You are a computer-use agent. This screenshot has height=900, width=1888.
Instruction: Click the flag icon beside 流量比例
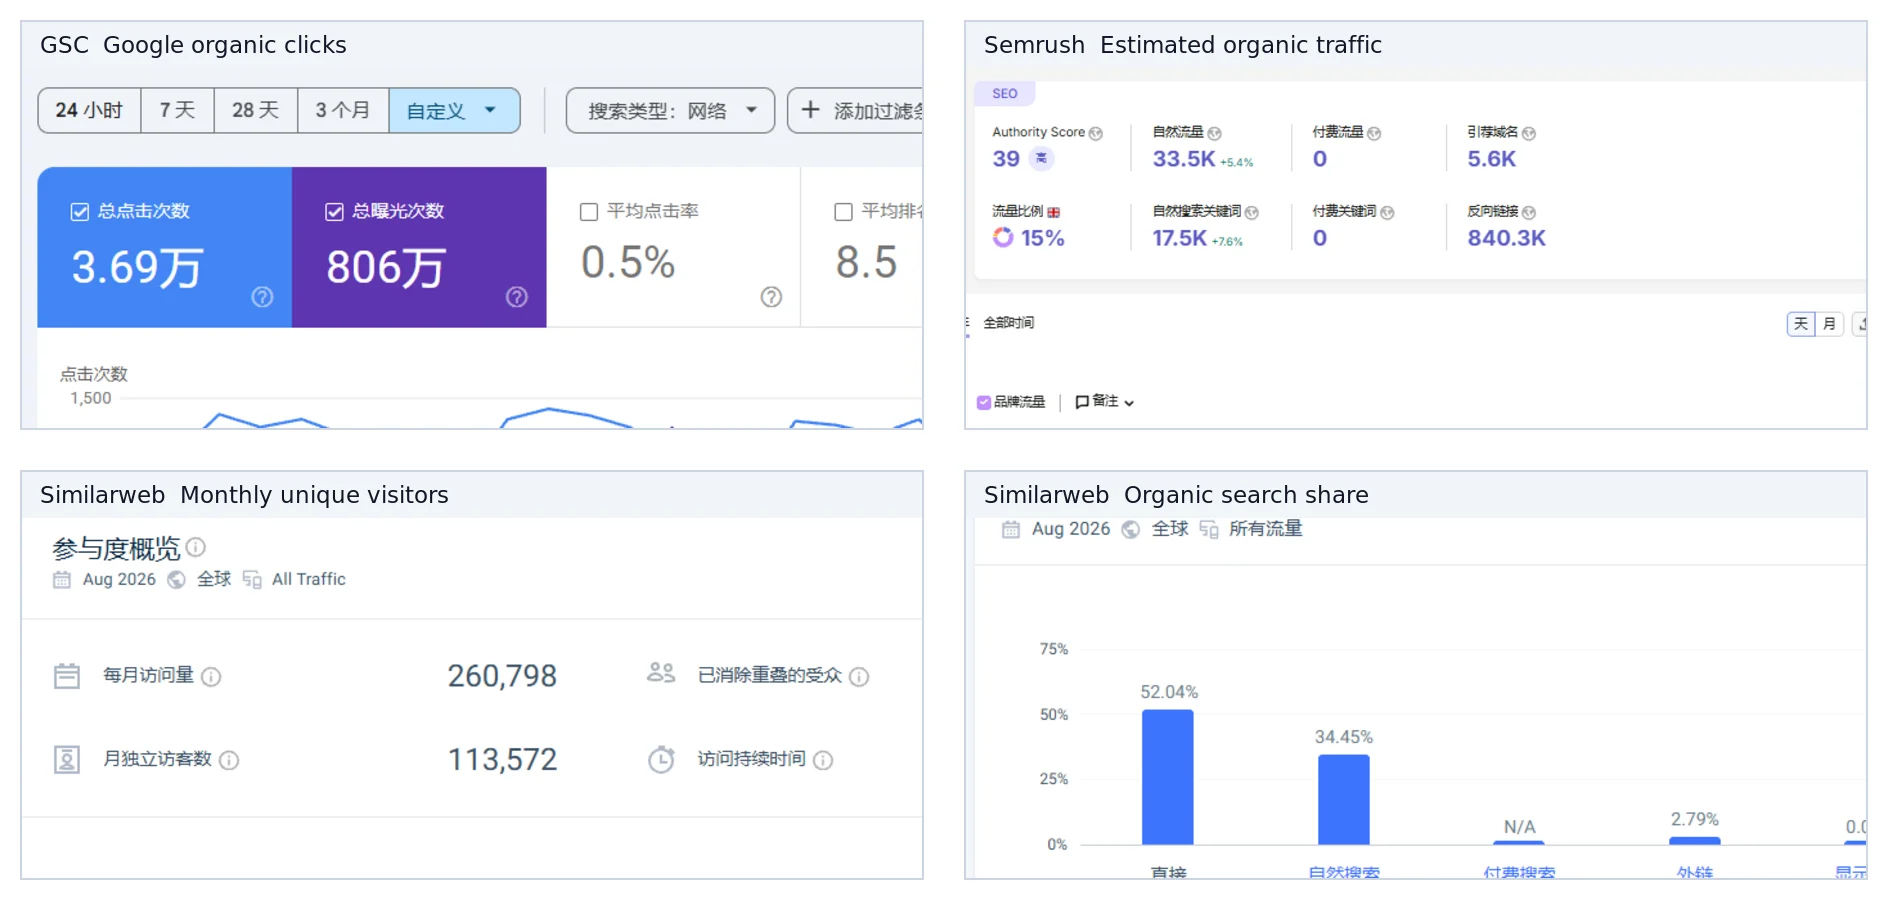tap(1053, 212)
